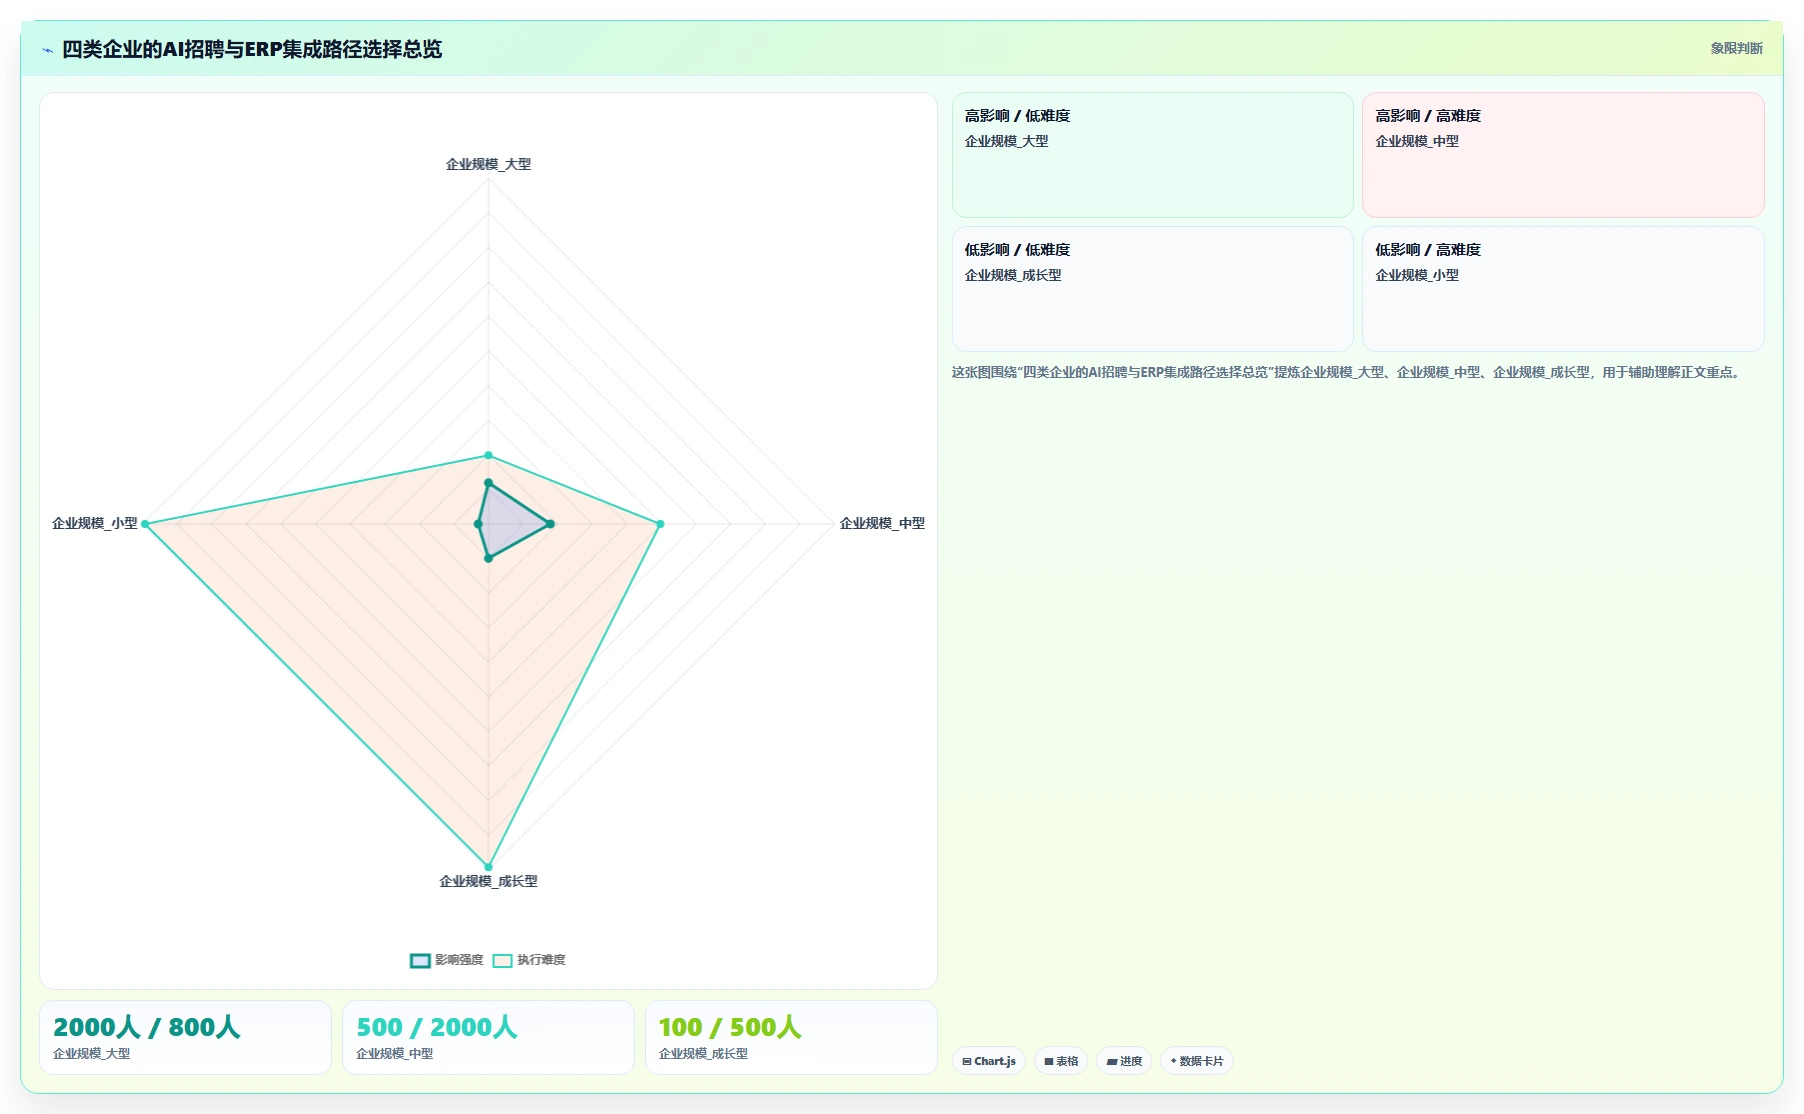This screenshot has width=1804, height=1114.
Task: Open the 低影响 / 低难度 quadrant card
Action: pos(1152,289)
